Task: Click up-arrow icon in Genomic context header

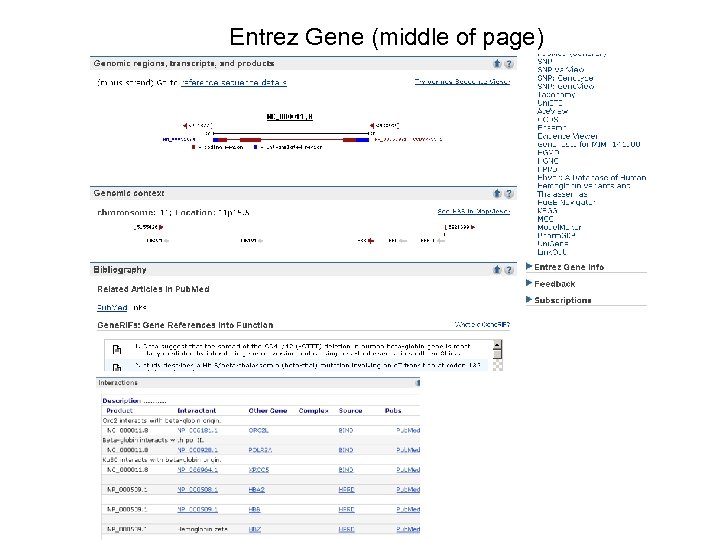Action: [497, 193]
